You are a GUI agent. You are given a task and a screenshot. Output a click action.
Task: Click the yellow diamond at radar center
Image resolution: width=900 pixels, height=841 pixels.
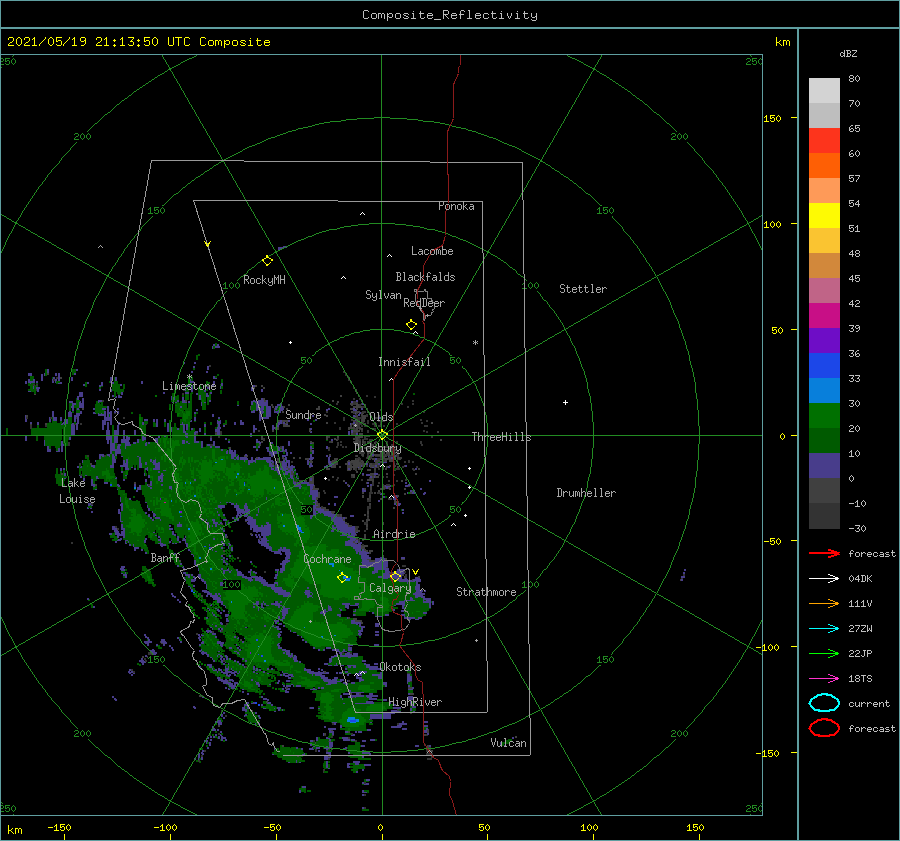[382, 435]
